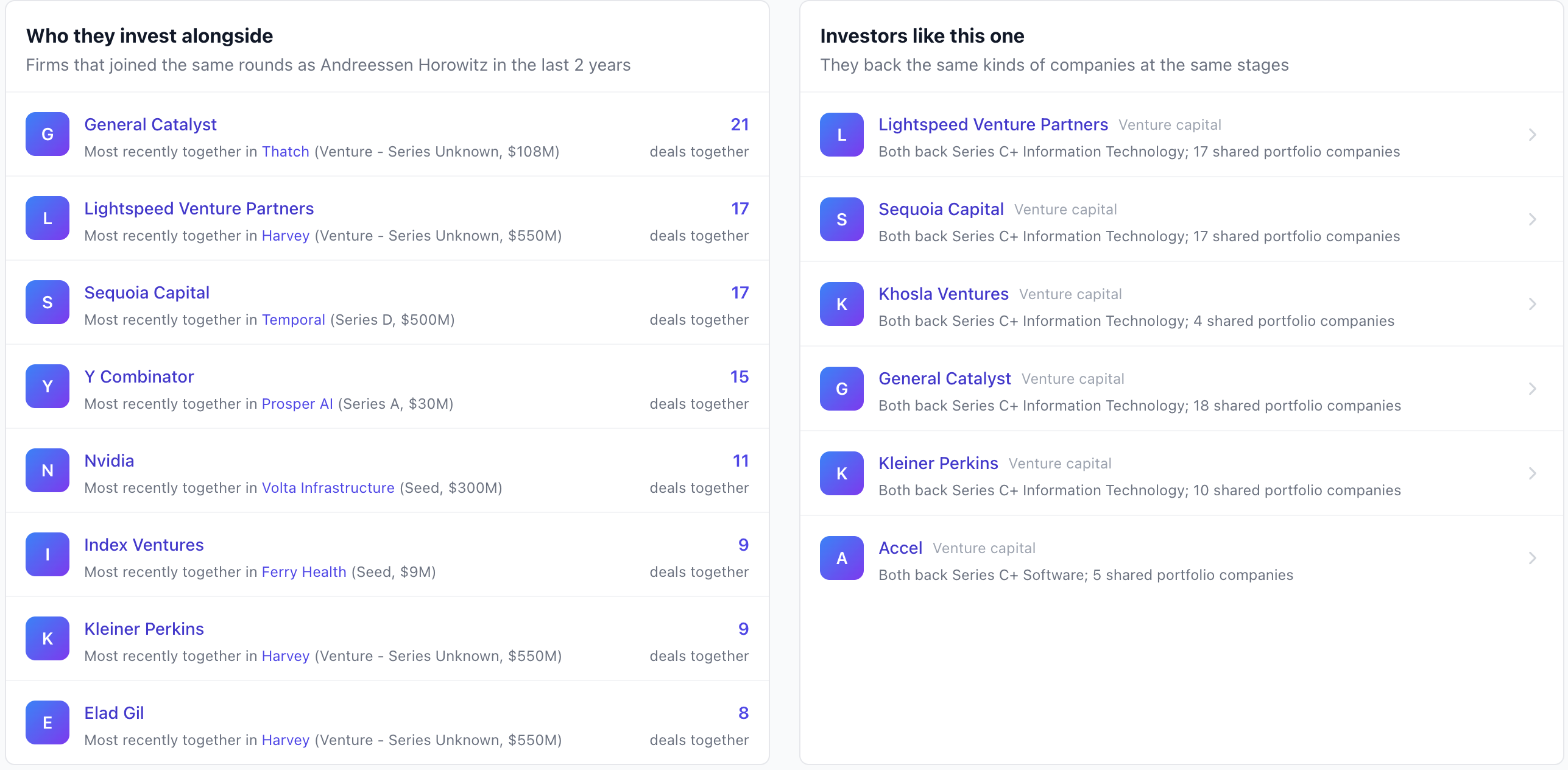Click the '(Series D, $500M)' round text
The image size is (1568, 770).
tap(392, 320)
